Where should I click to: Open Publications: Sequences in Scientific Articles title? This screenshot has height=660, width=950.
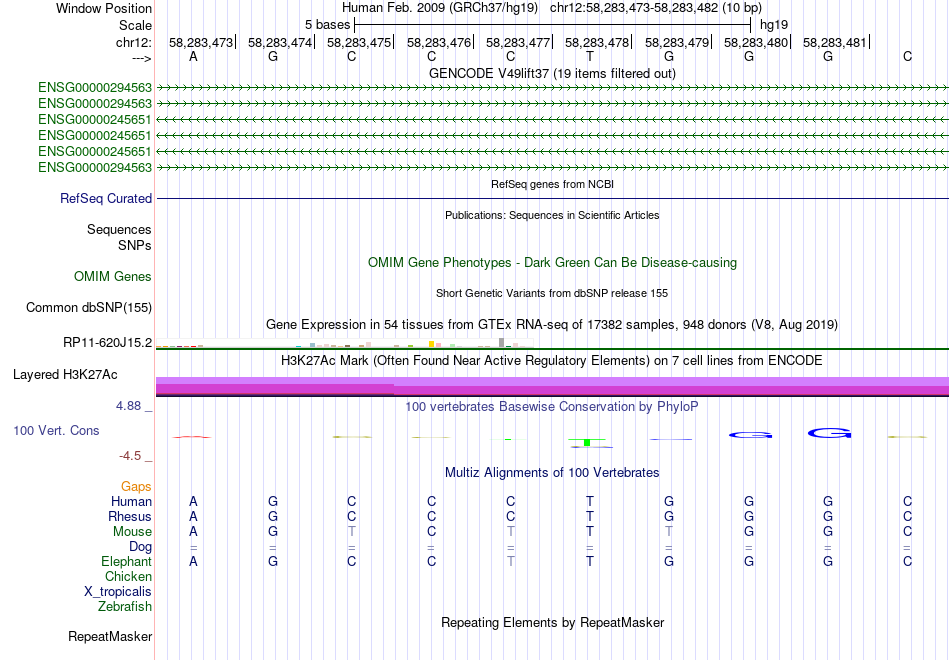pyautogui.click(x=552, y=215)
